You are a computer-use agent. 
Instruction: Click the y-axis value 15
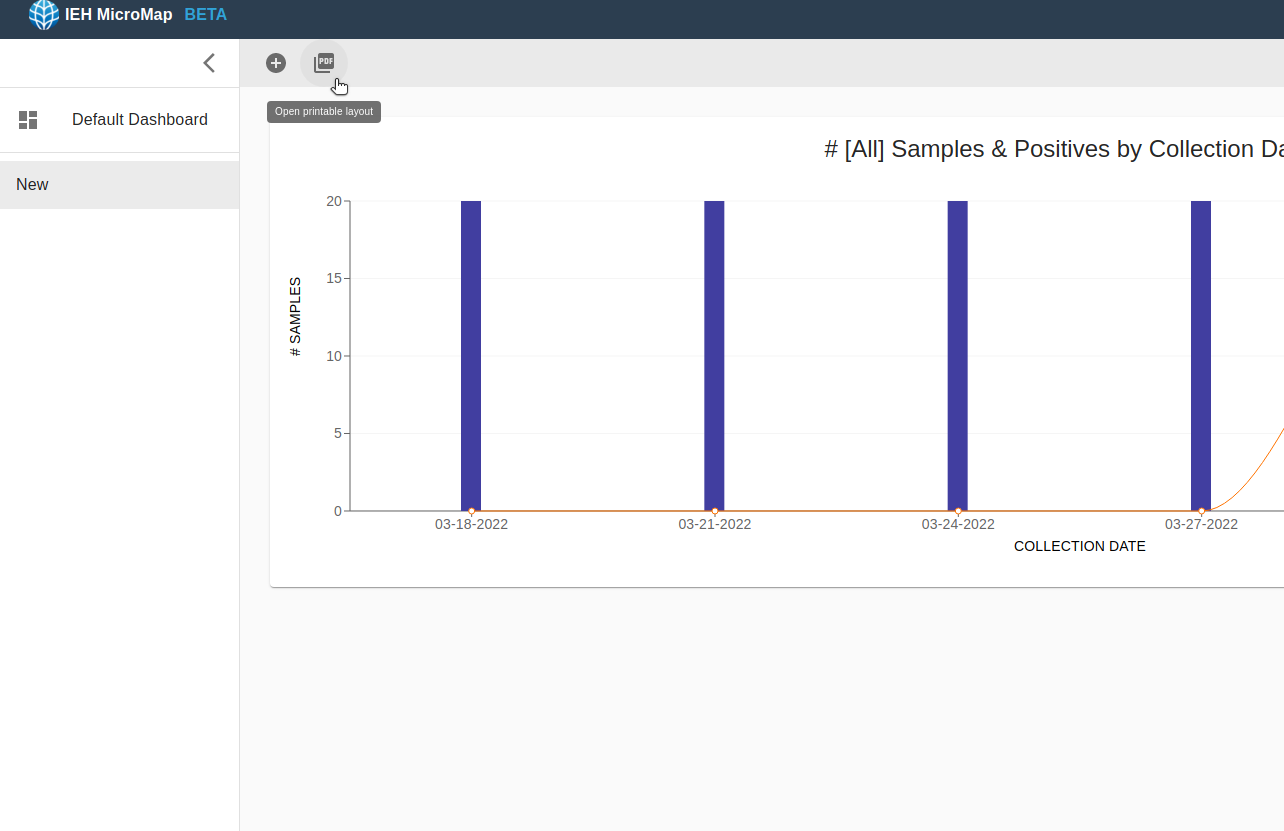[x=334, y=278]
